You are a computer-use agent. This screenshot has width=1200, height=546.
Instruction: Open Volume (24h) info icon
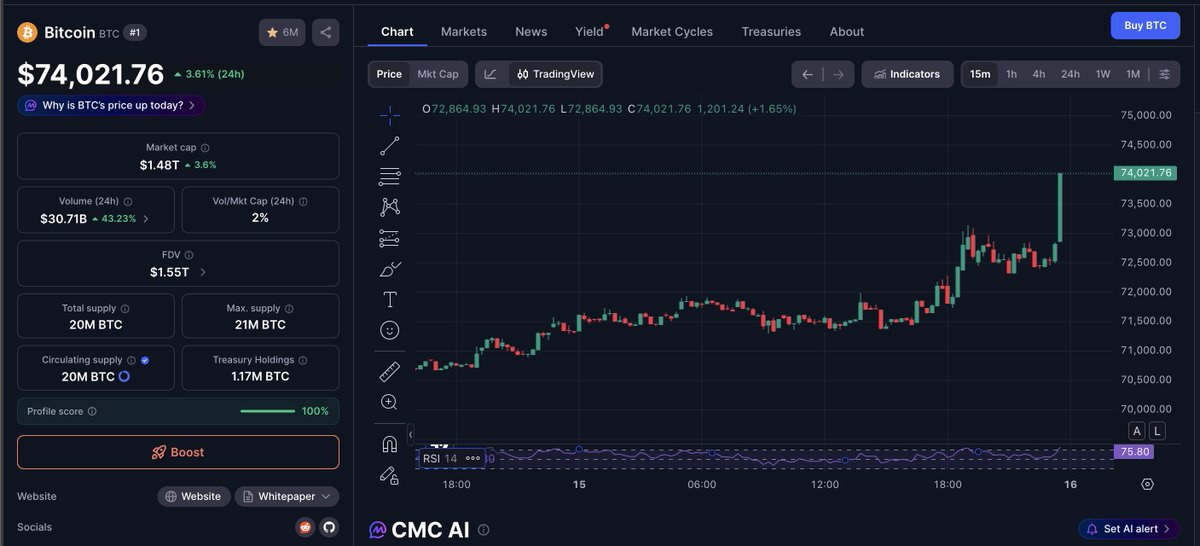point(128,201)
